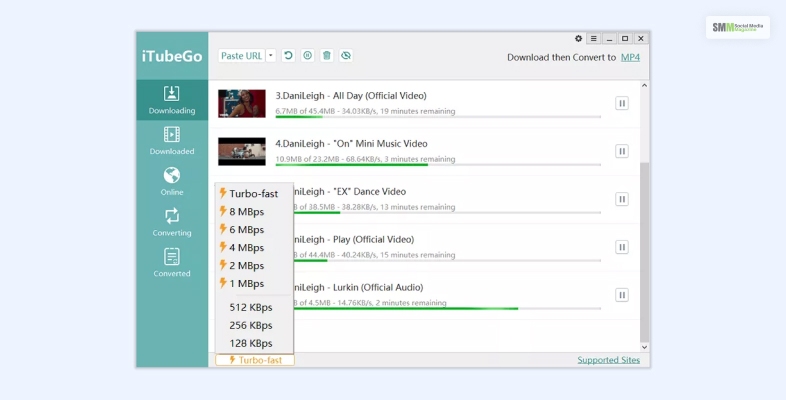
Task: Click the scrollbar up arrow
Action: (x=645, y=86)
